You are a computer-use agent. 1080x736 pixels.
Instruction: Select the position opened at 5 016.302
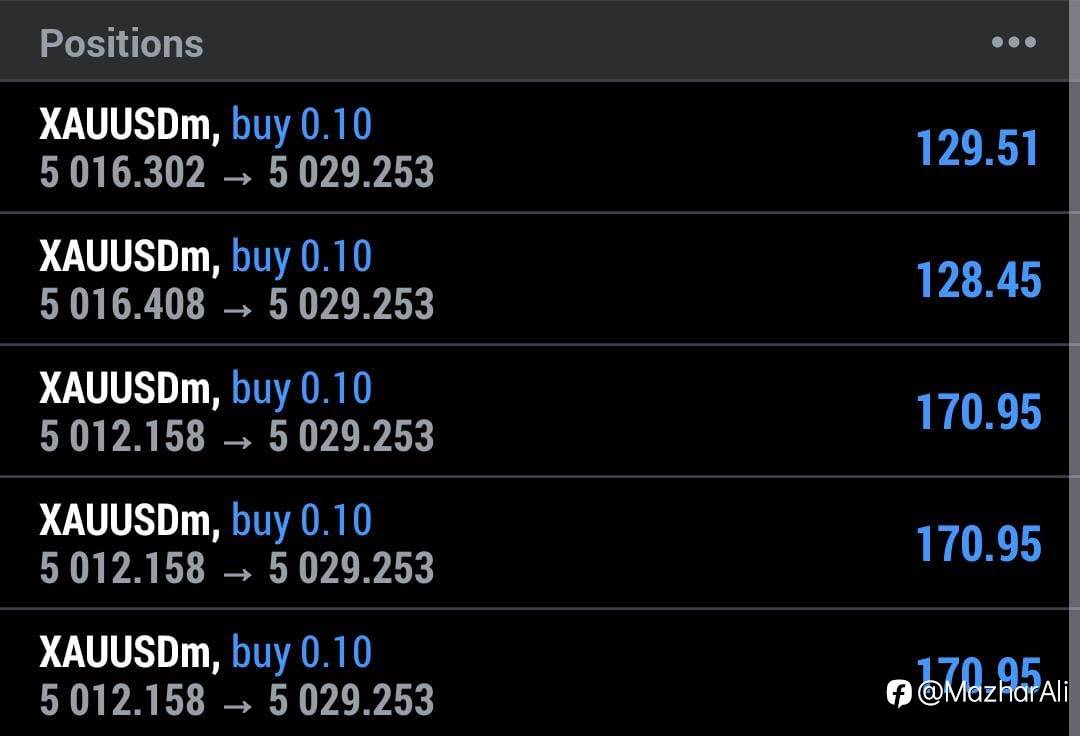tap(540, 148)
